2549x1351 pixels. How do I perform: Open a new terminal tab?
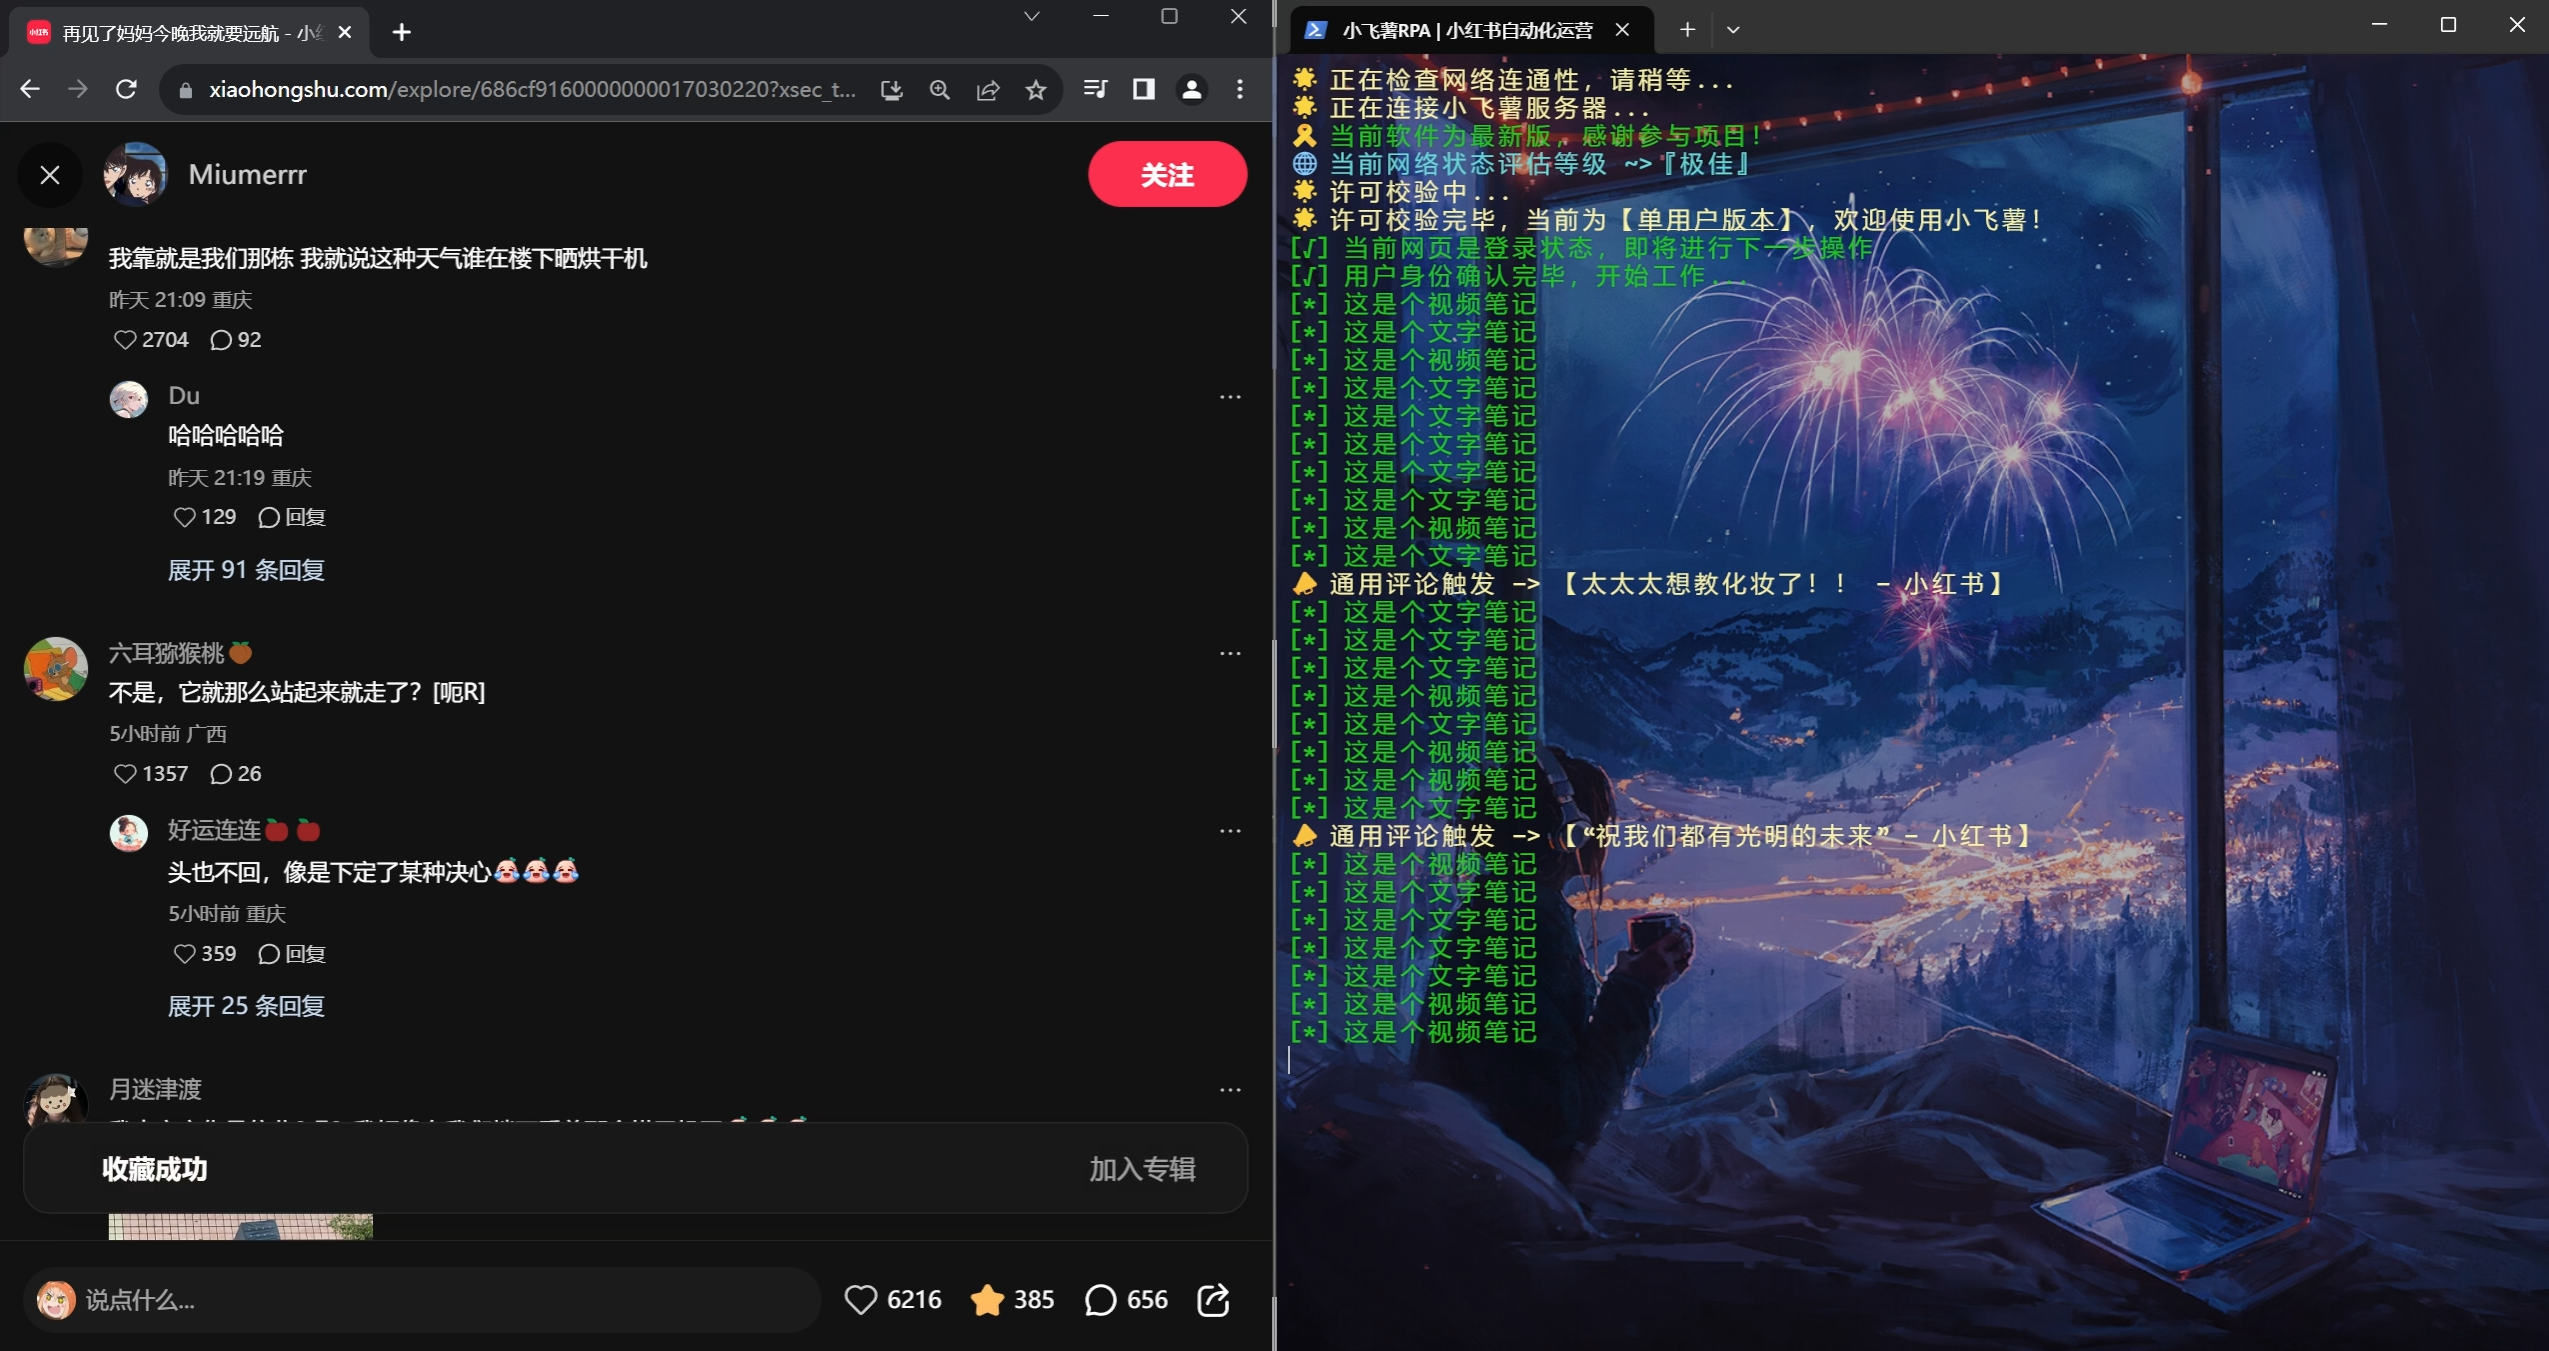(x=1687, y=30)
